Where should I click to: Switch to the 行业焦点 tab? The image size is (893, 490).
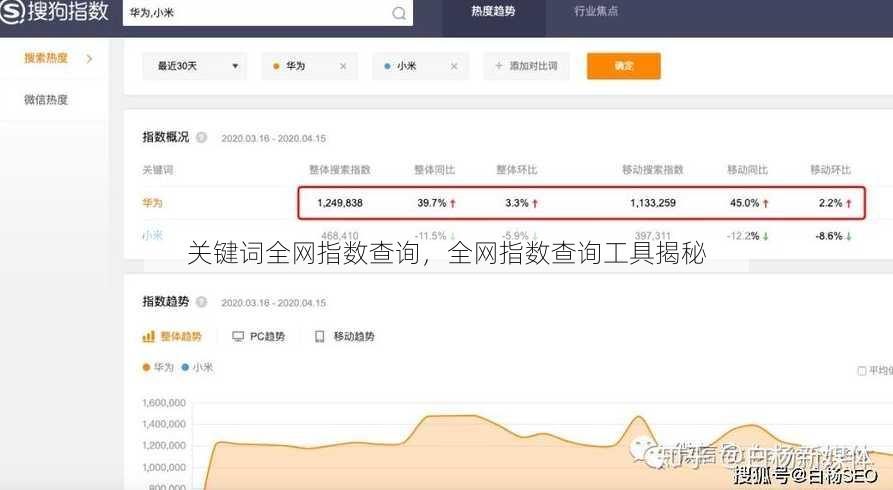point(596,11)
